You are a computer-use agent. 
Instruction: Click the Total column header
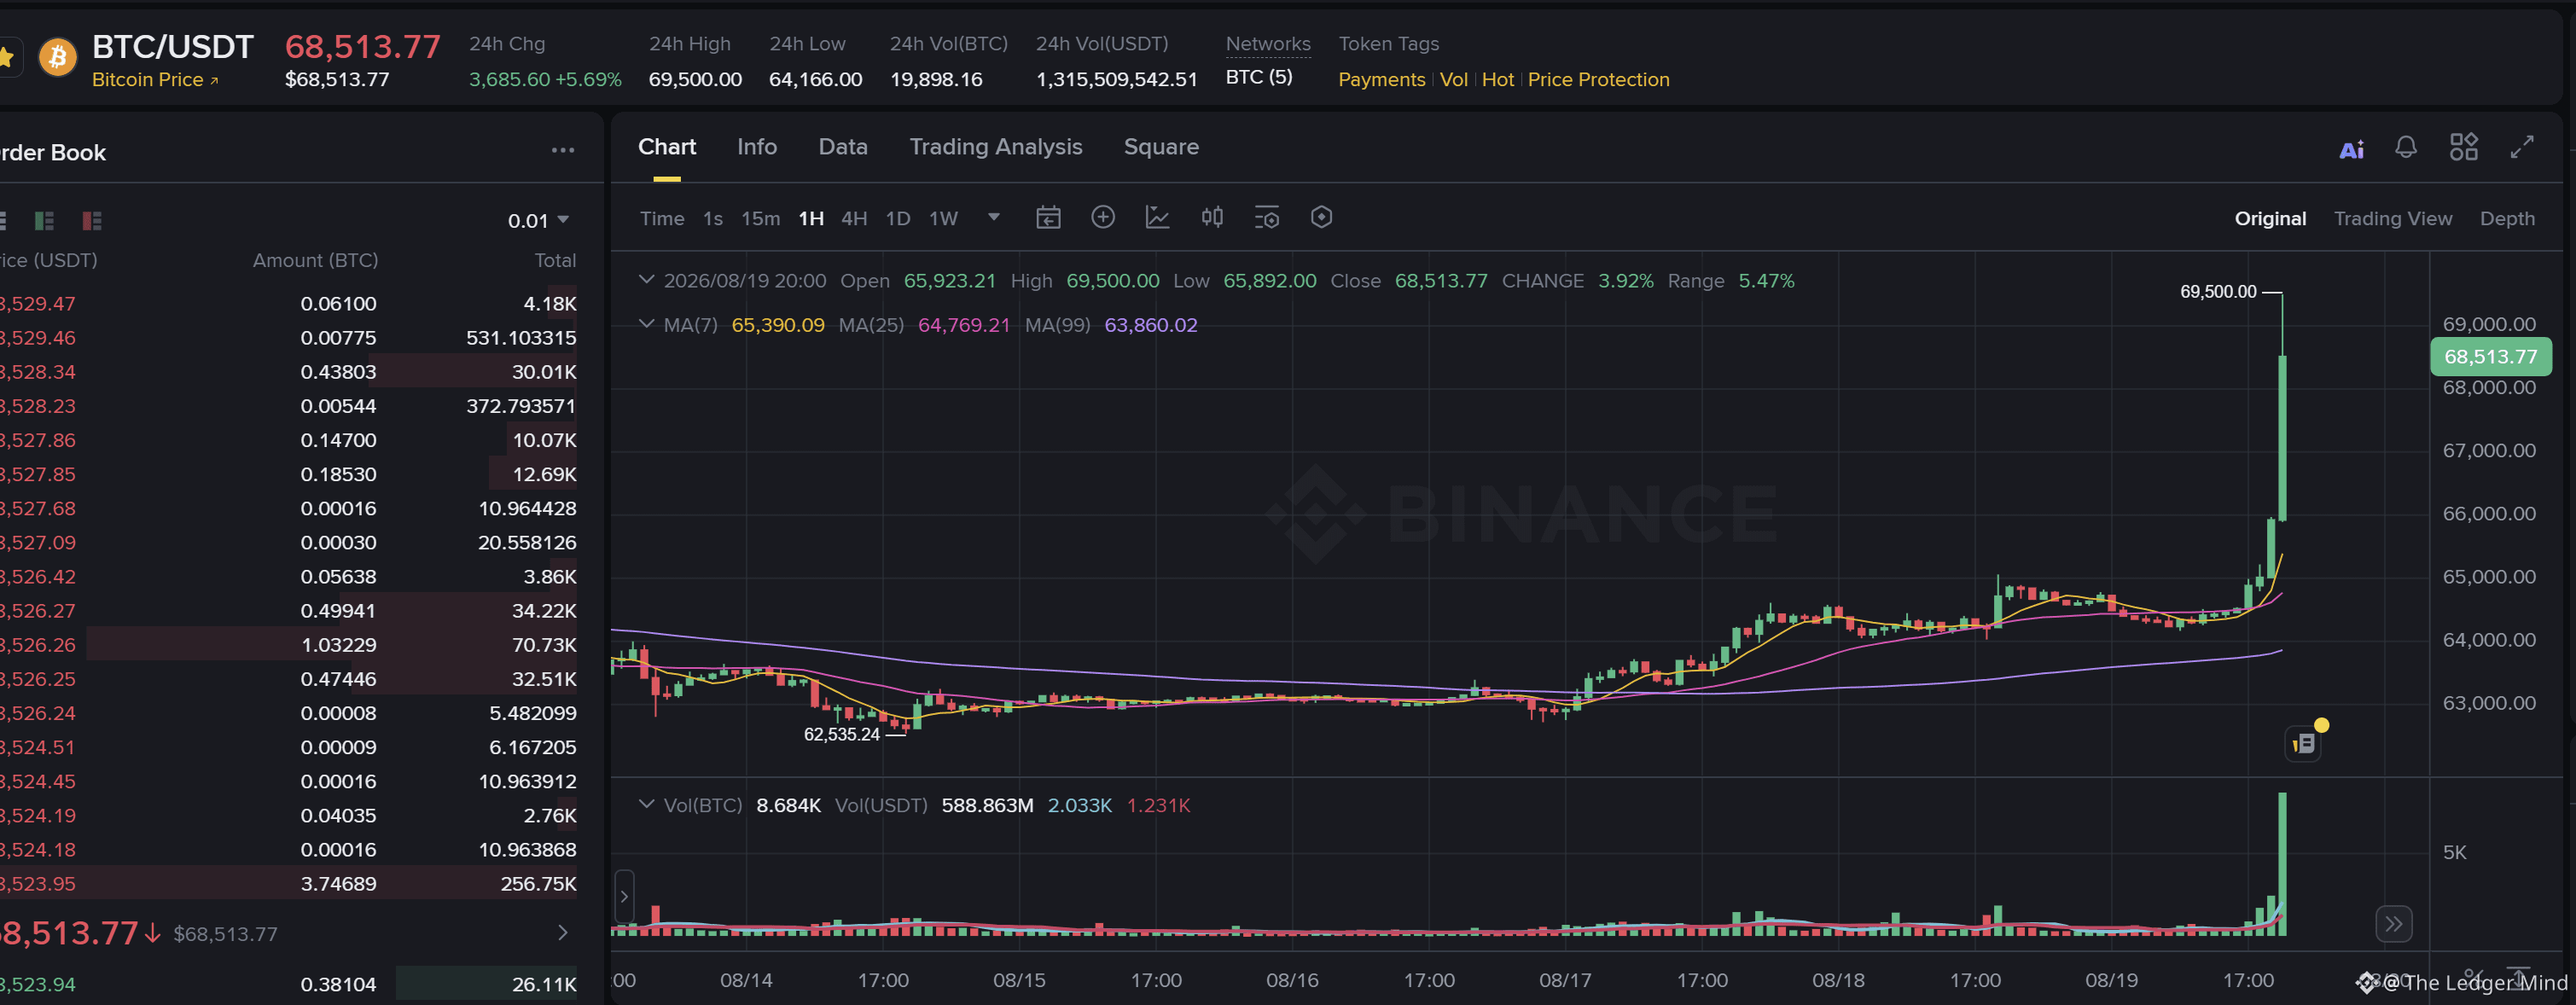pyautogui.click(x=555, y=260)
